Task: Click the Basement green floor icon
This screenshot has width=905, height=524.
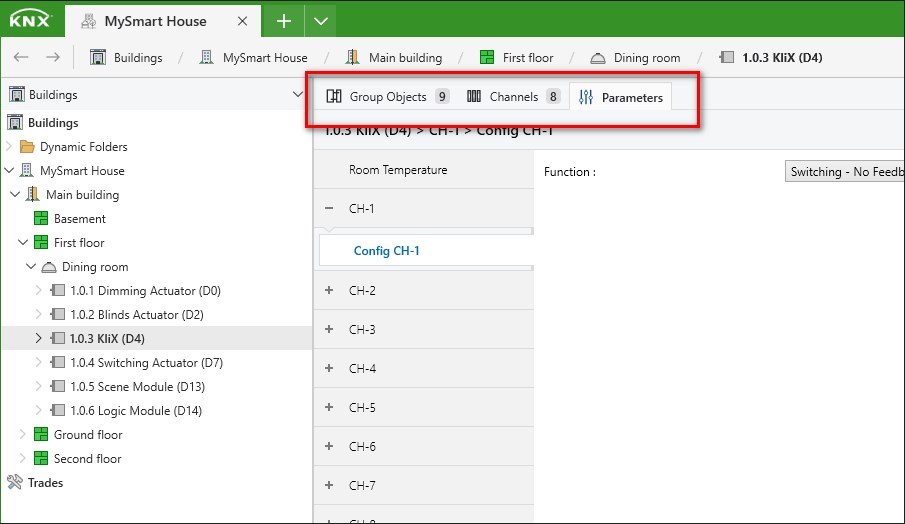Action: click(41, 218)
